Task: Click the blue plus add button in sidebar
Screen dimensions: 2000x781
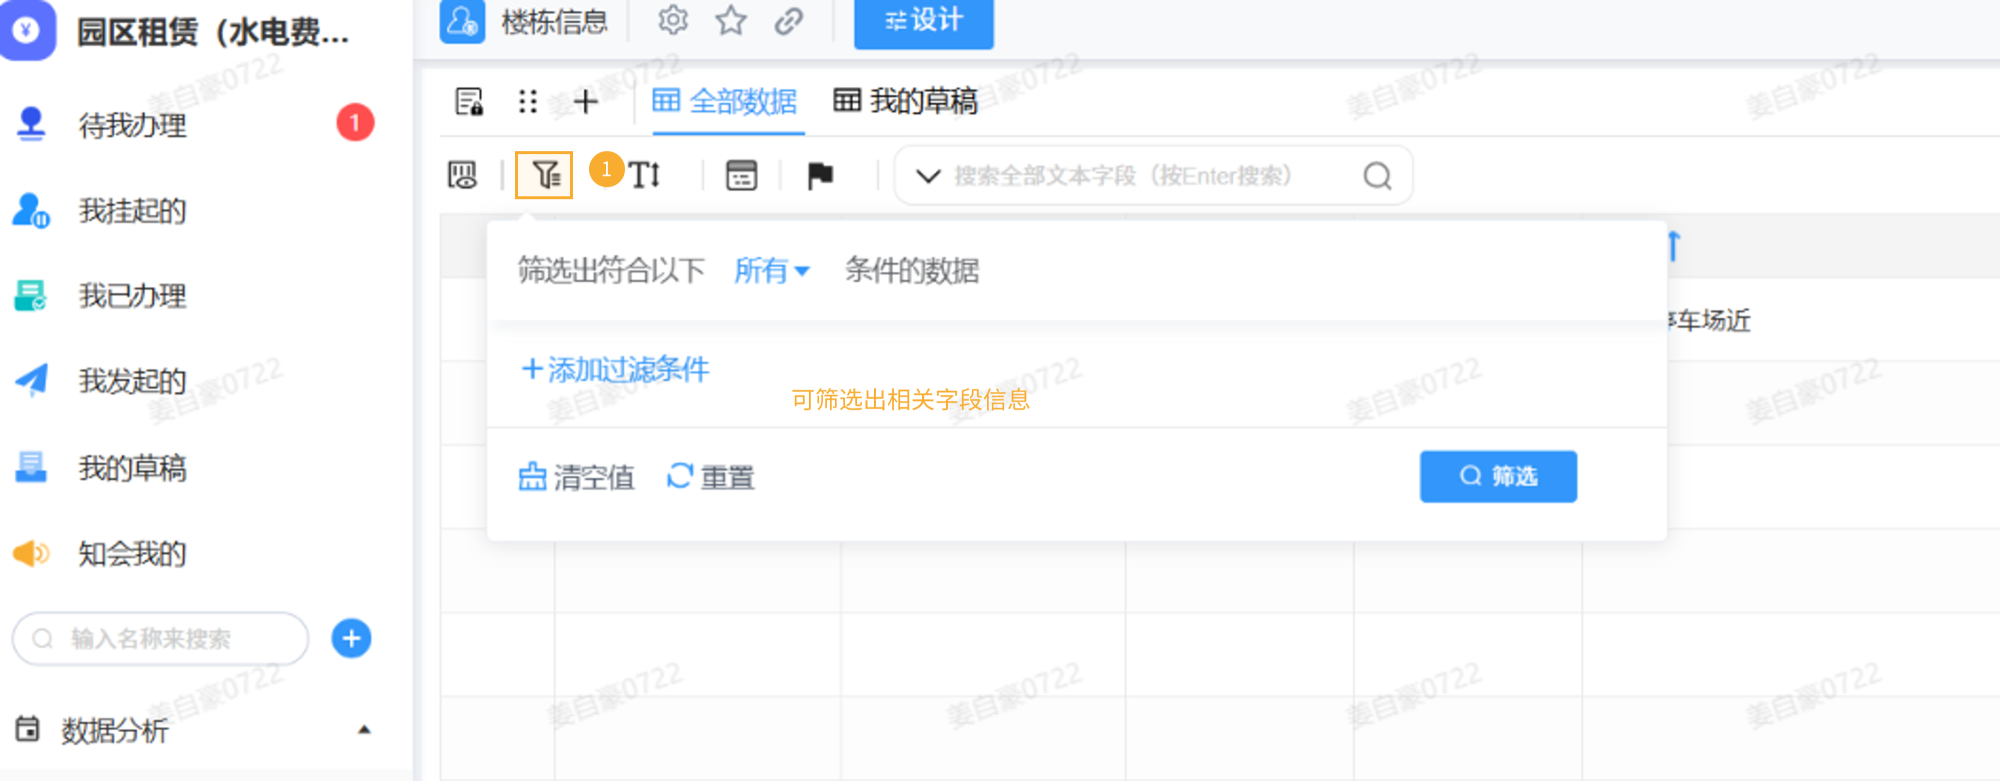Action: pos(351,639)
